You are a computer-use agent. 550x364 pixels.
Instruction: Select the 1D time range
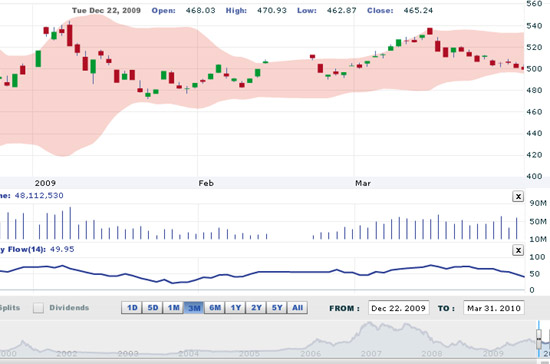click(x=132, y=308)
